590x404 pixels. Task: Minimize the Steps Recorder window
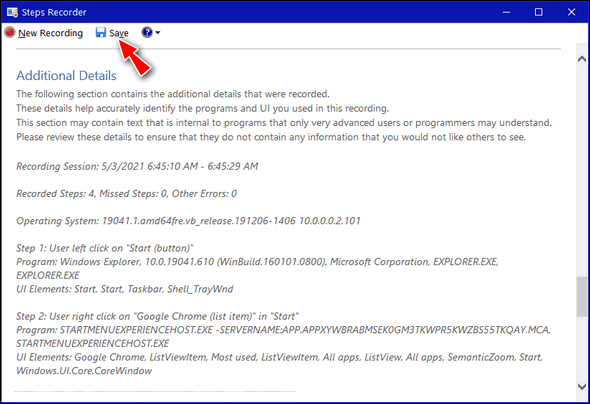click(x=506, y=12)
